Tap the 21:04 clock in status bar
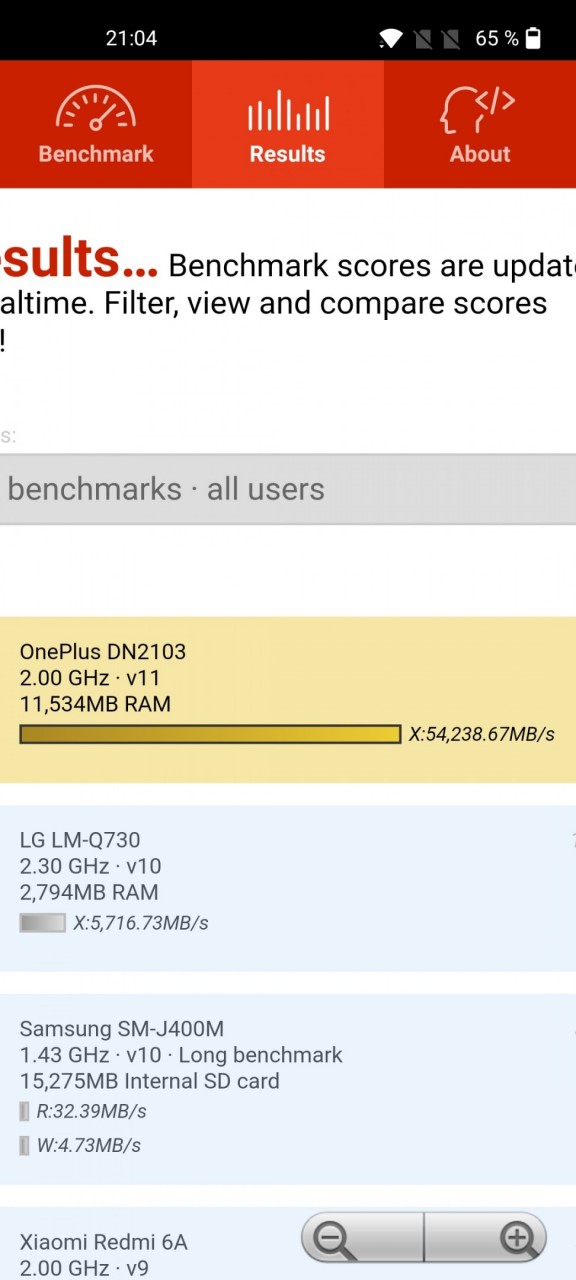 [131, 38]
